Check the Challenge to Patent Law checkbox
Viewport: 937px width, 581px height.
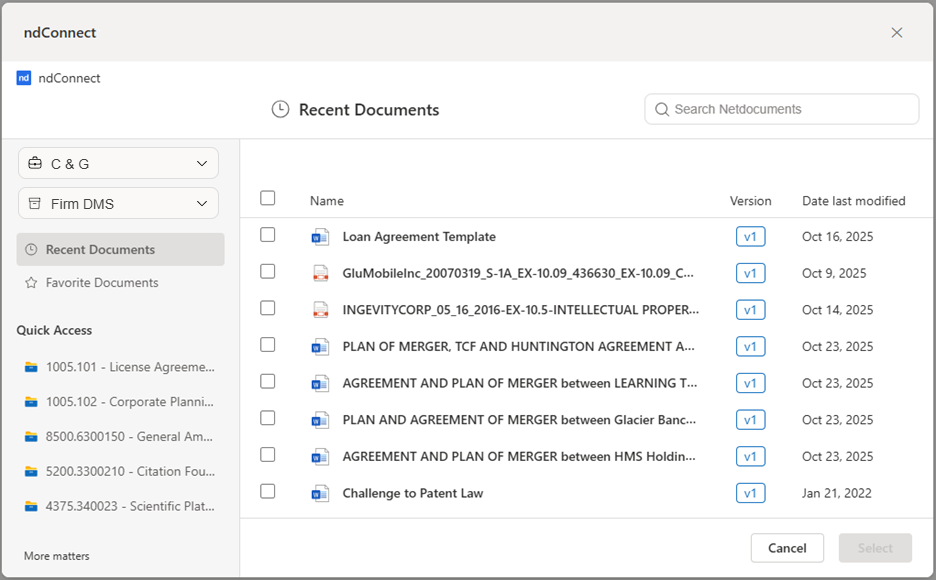pyautogui.click(x=268, y=491)
